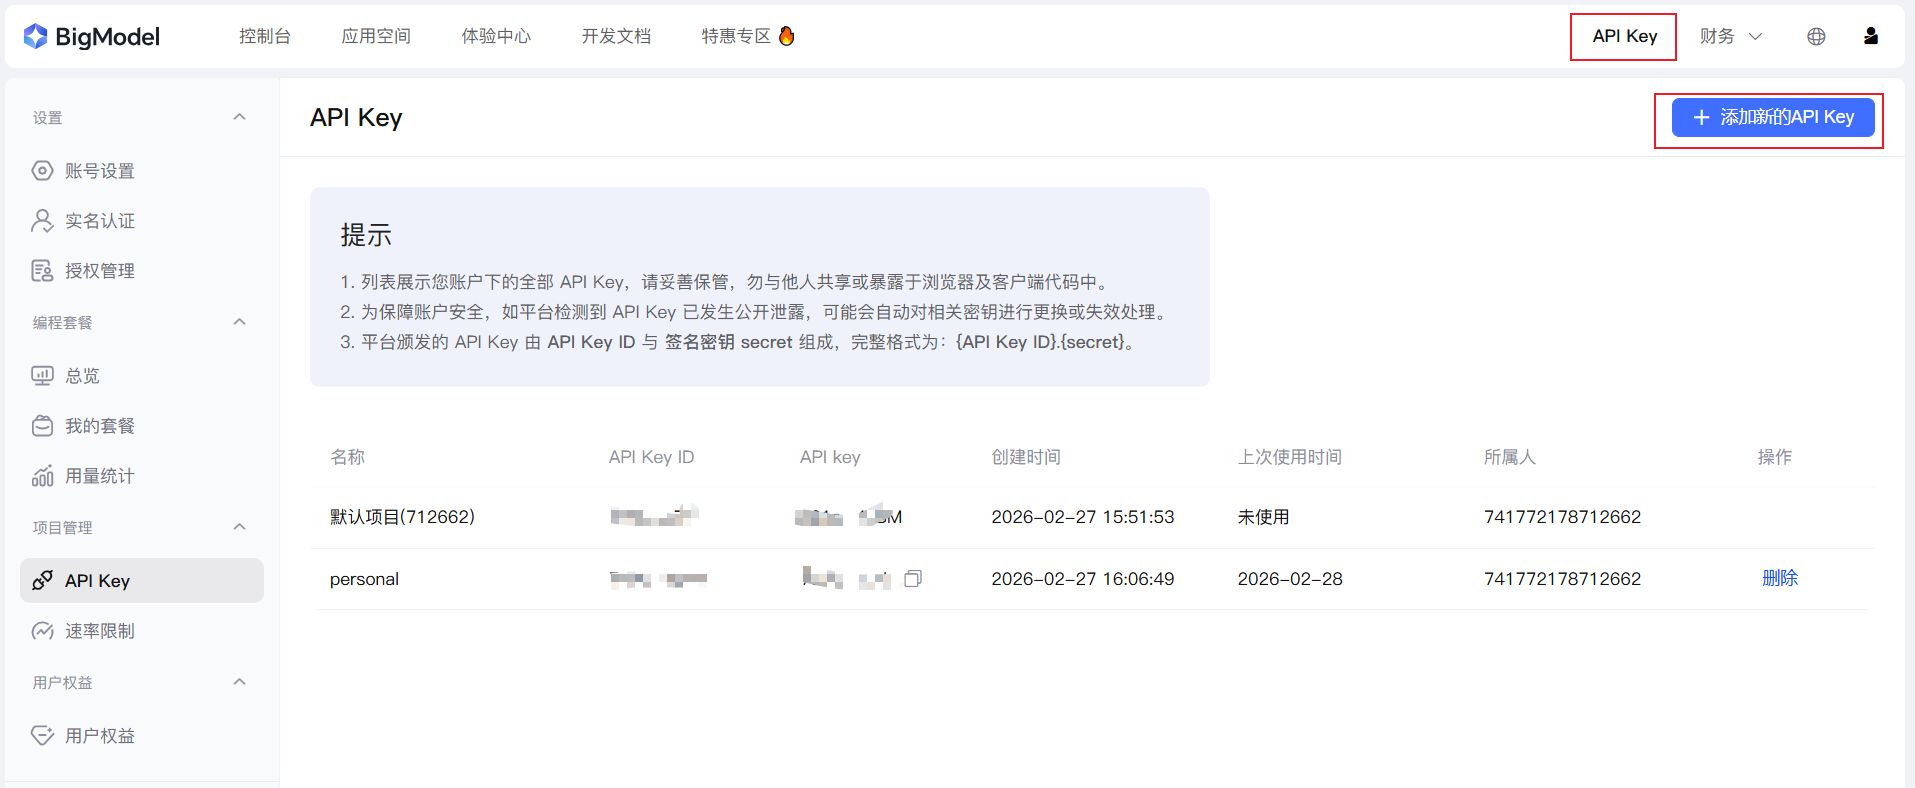Collapse the 用户权益 section chevron

pos(239,682)
